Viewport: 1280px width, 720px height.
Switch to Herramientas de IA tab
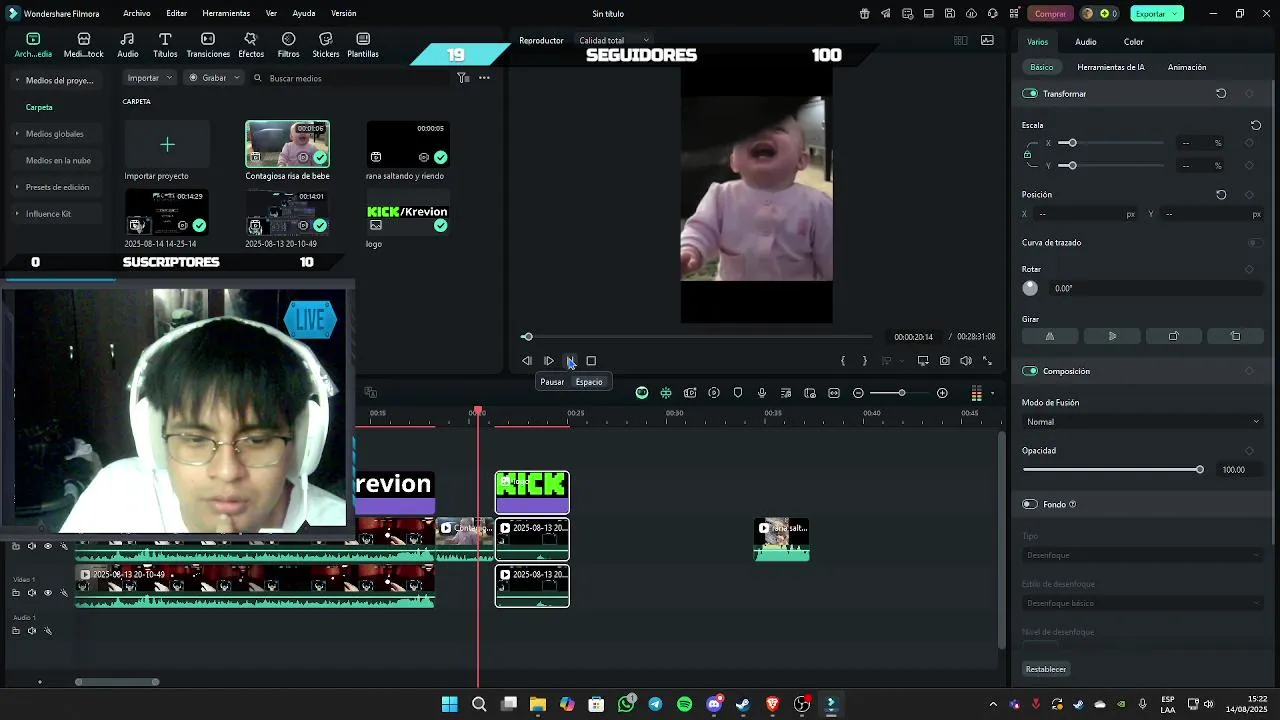1111,67
